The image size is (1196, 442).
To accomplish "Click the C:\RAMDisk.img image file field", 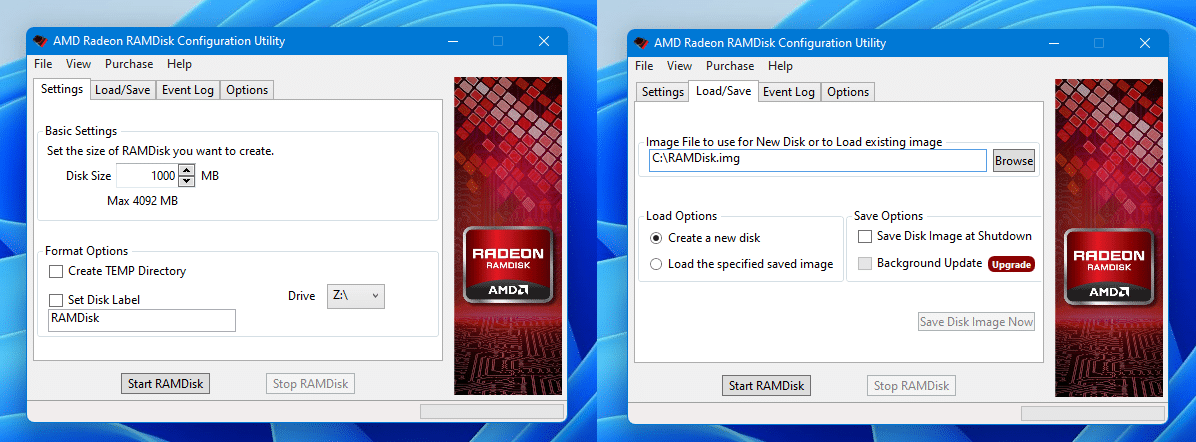I will tap(818, 160).
